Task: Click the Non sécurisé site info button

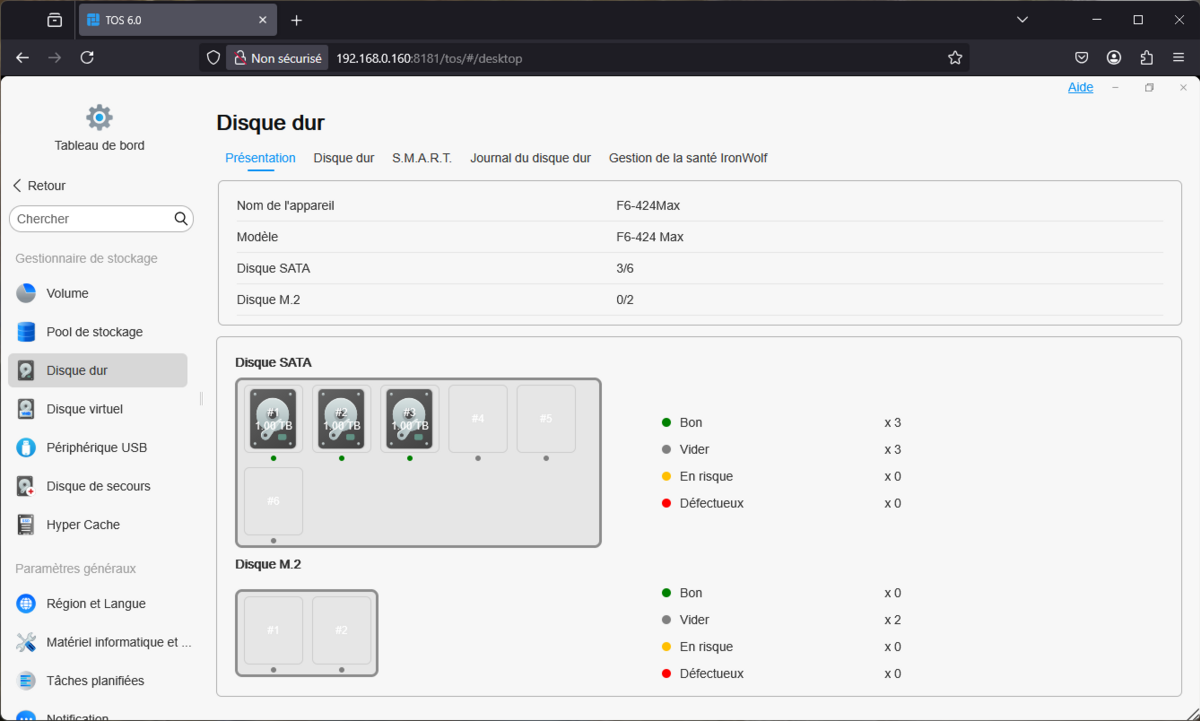Action: 278,58
